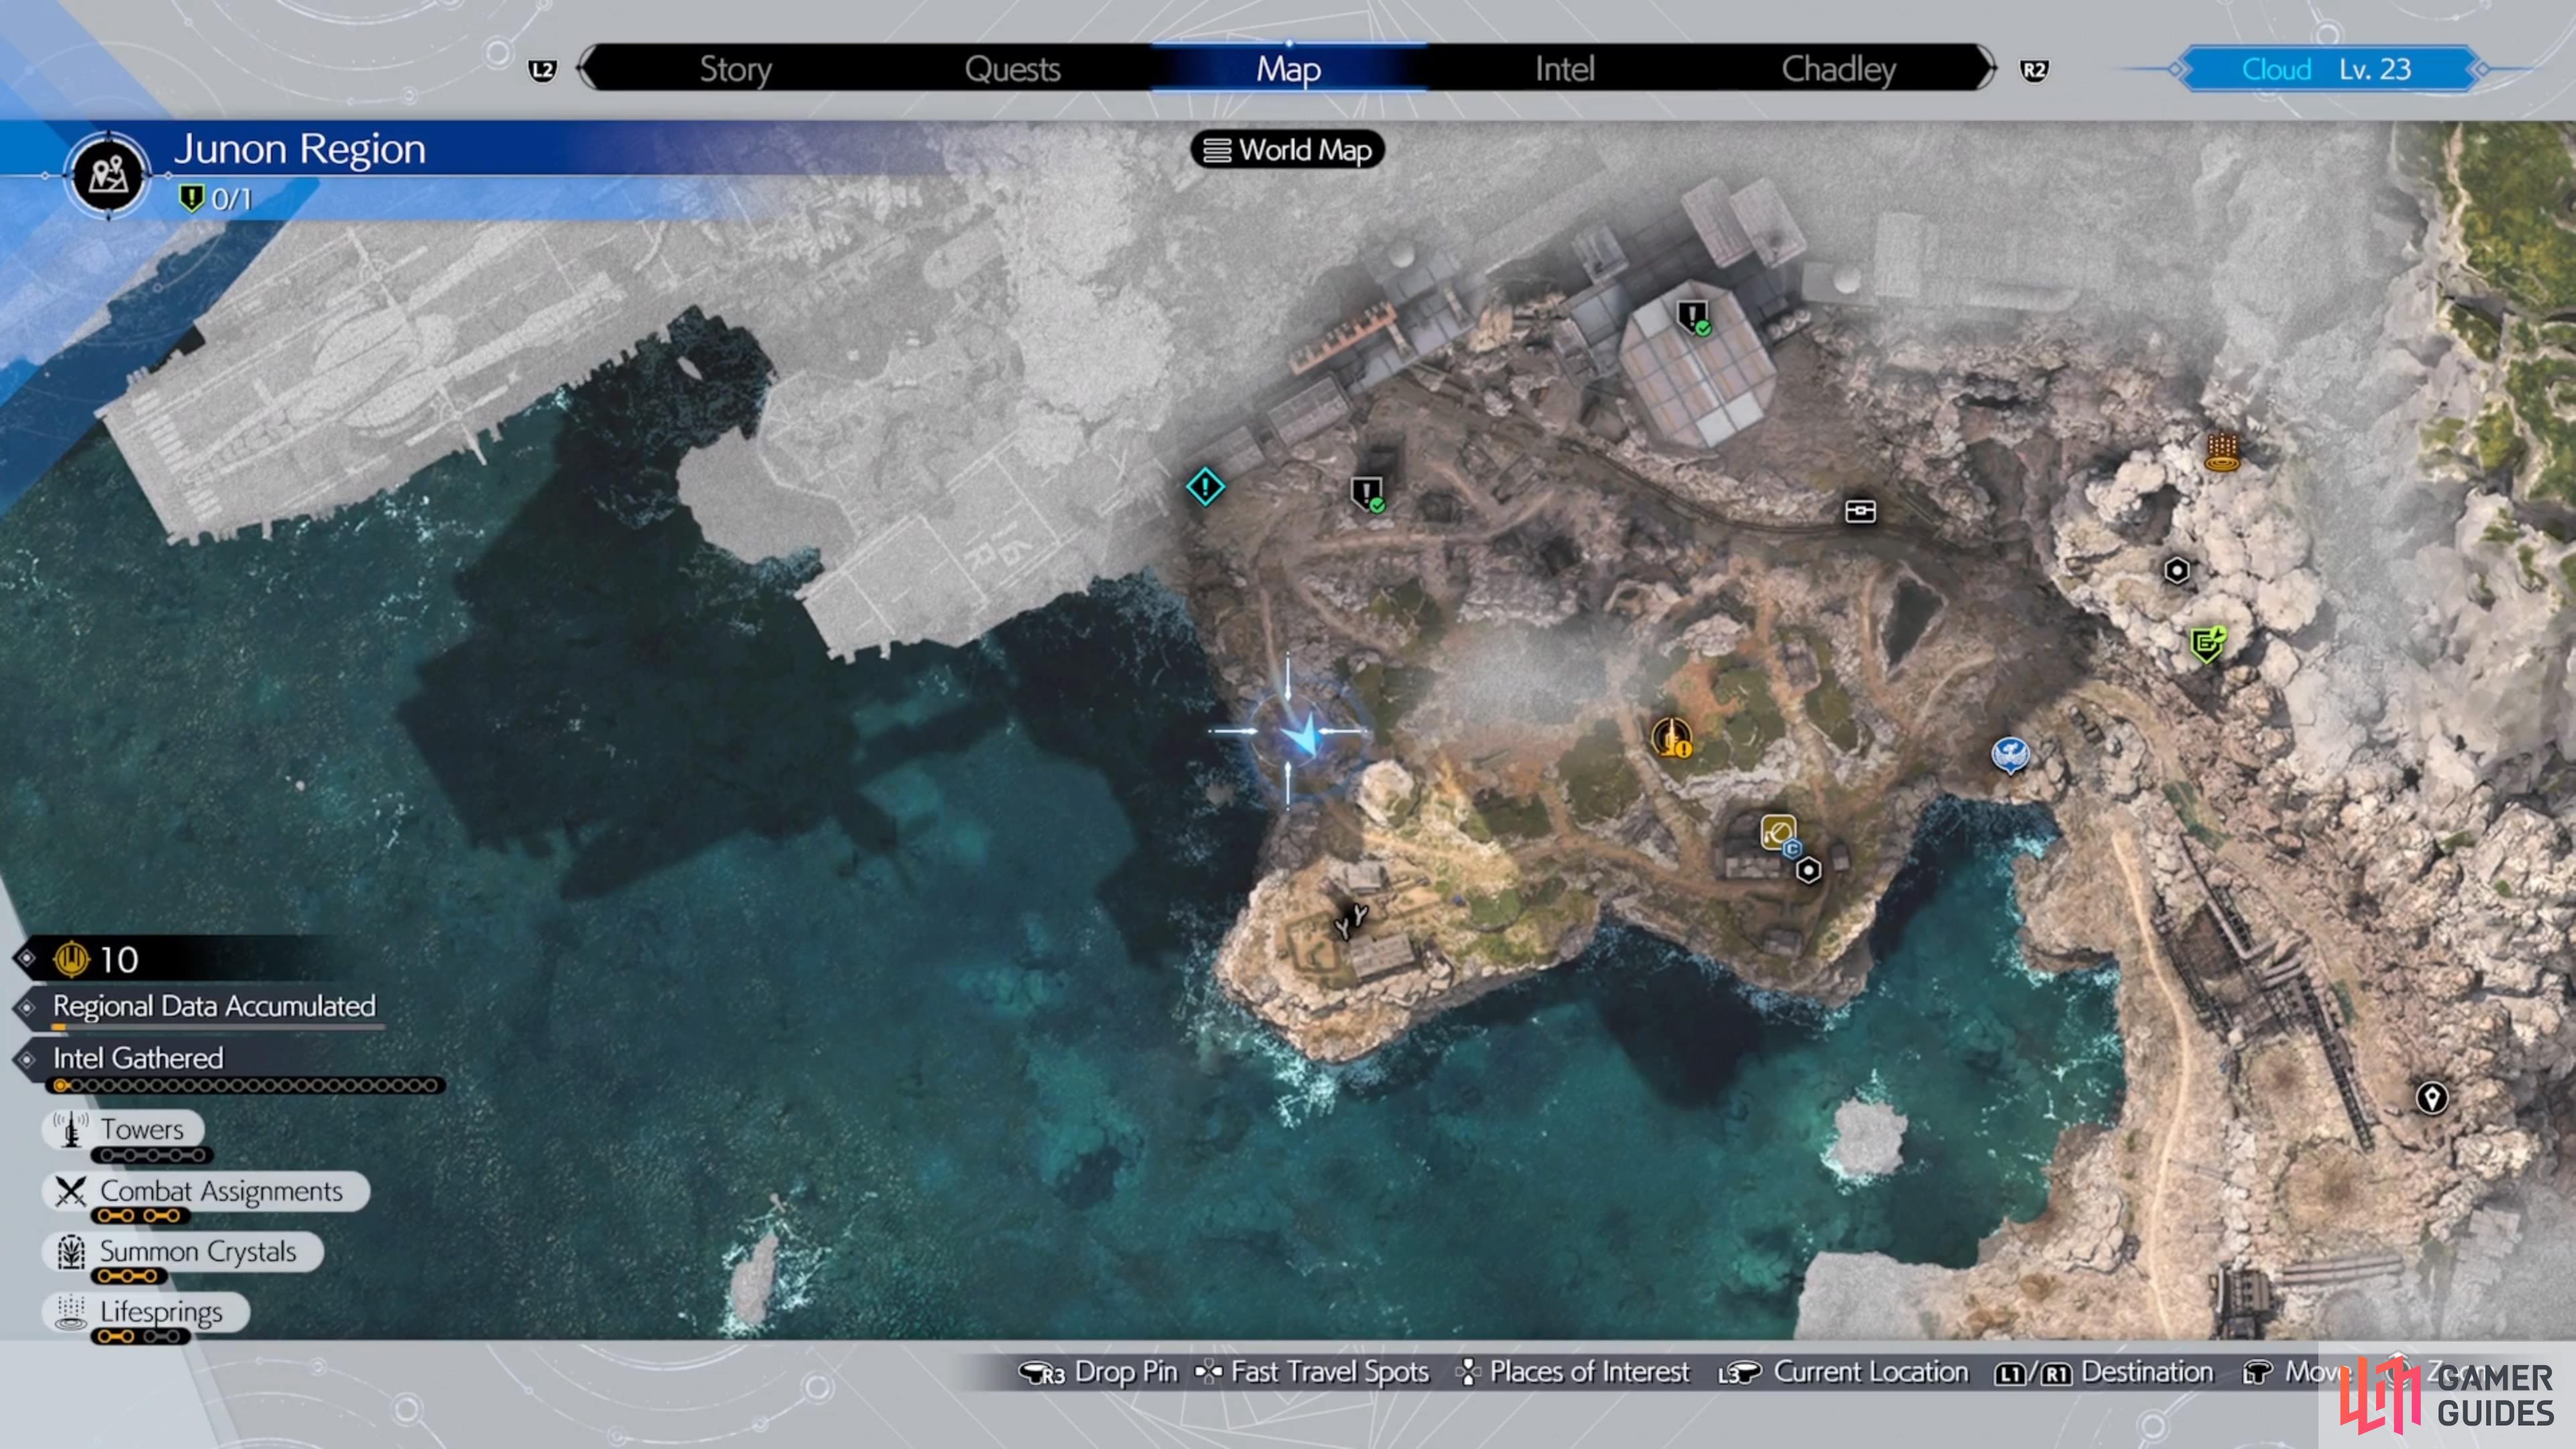The width and height of the screenshot is (2576, 1449).
Task: Click the Fast Travel Spots hint
Action: coord(1312,1372)
